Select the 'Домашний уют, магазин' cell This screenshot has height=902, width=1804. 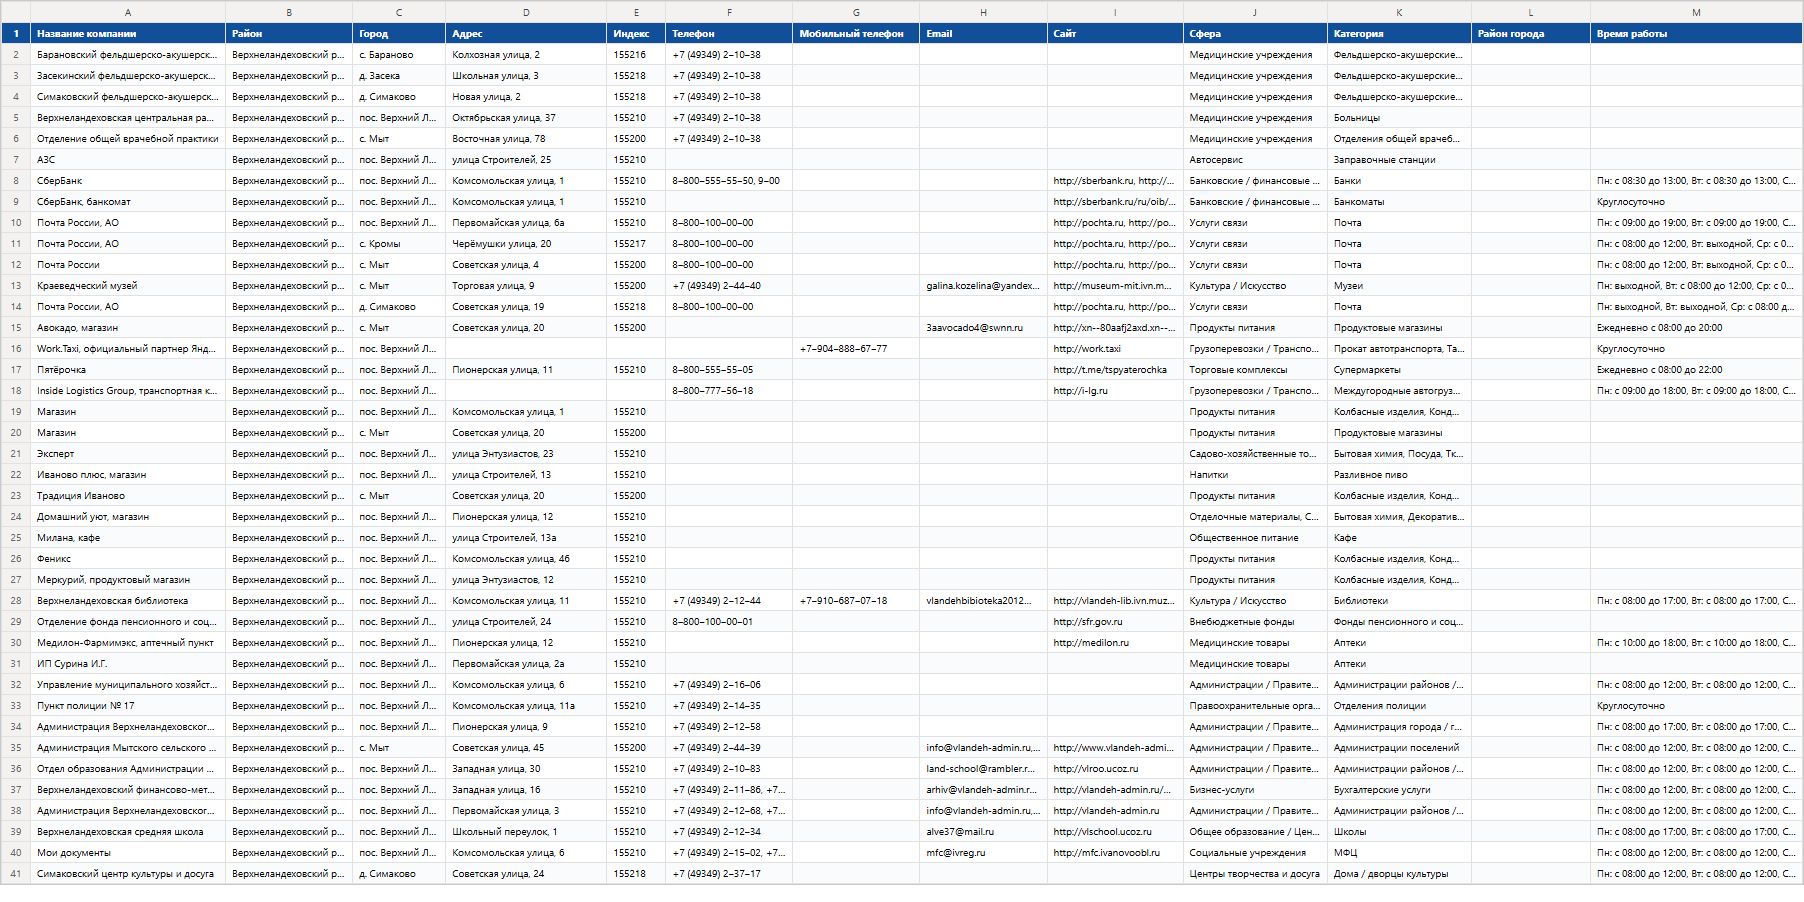point(128,516)
